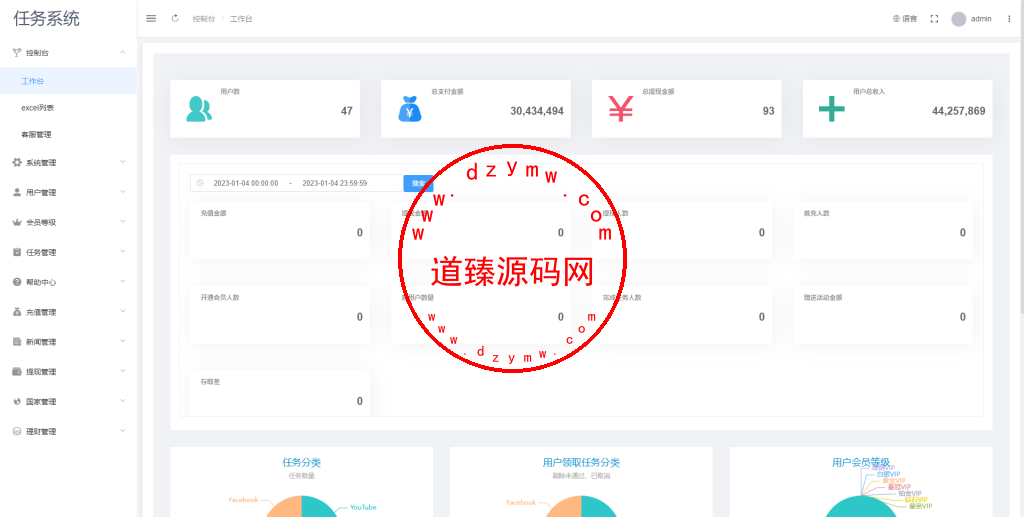Expand the 提现管理 chevron

pos(123,371)
